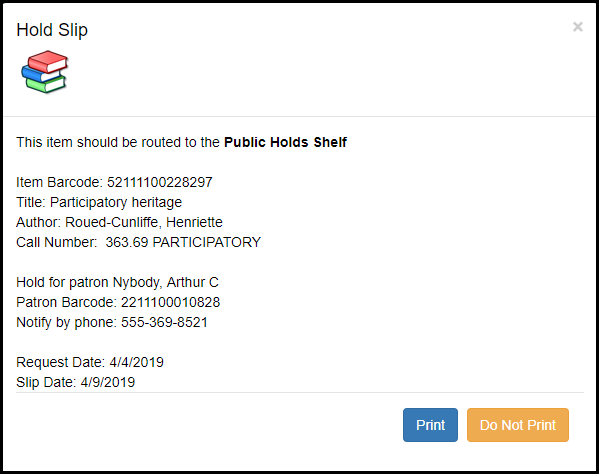Screen dimensions: 599x474
Task: Click the bold Public Holds Shelf text
Action: coord(285,142)
